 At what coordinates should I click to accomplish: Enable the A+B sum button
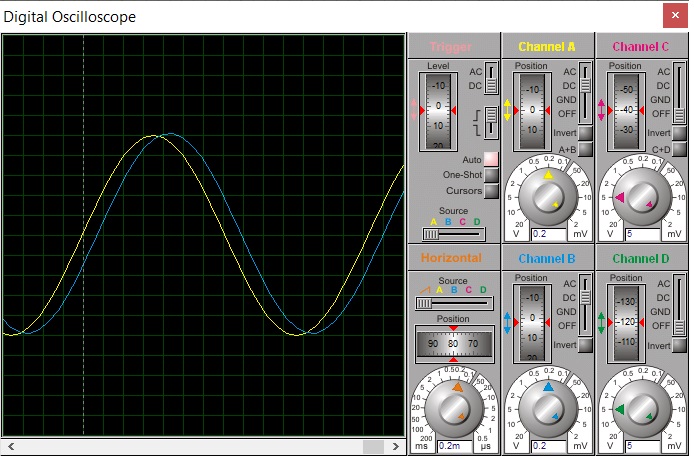pos(585,149)
